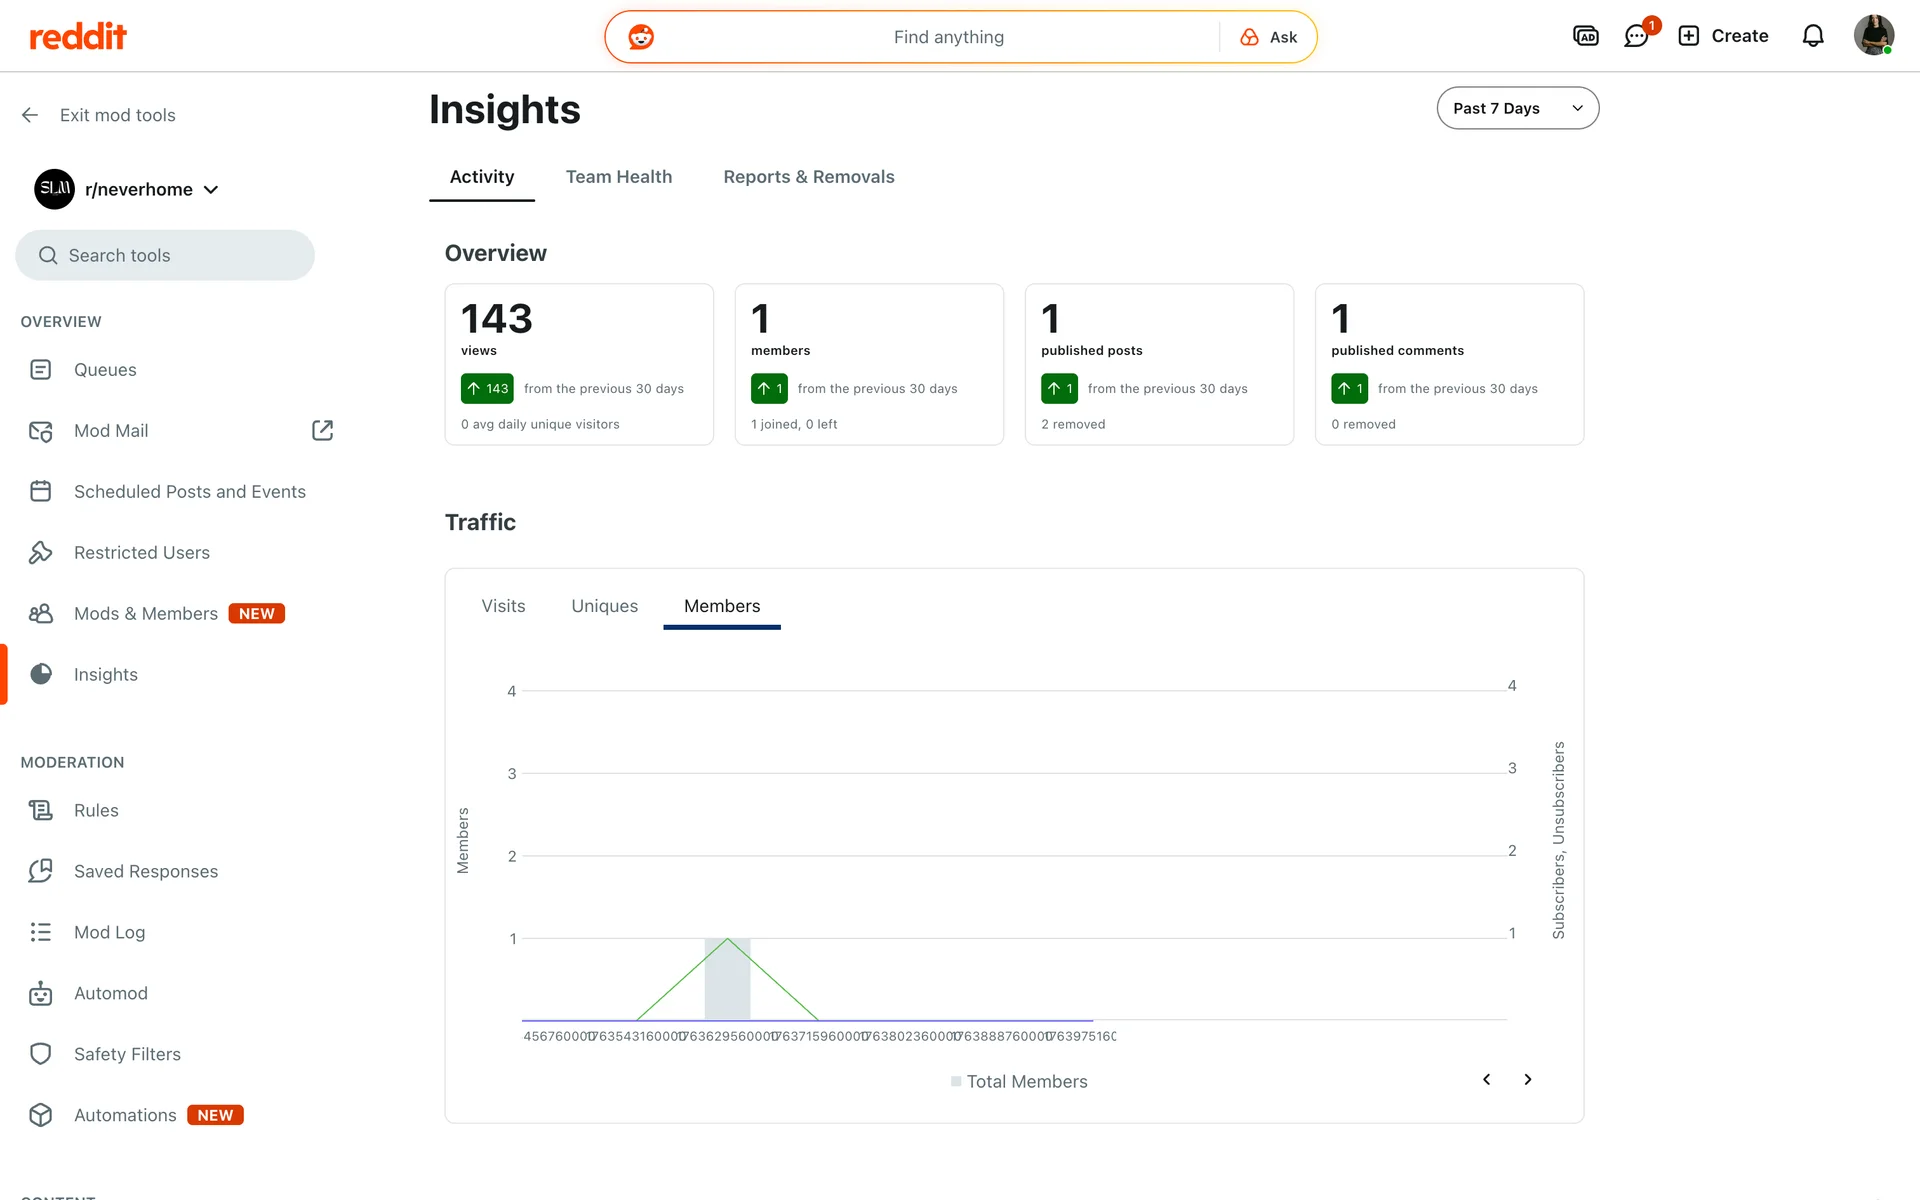Click the Create post button
The height and width of the screenshot is (1200, 1920).
(x=1723, y=36)
